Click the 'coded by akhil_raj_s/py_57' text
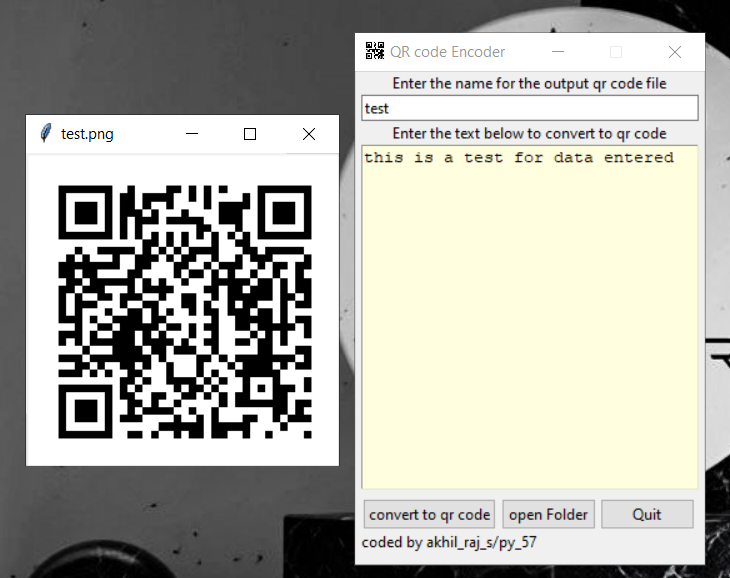Viewport: 730px width, 578px height. 449,542
